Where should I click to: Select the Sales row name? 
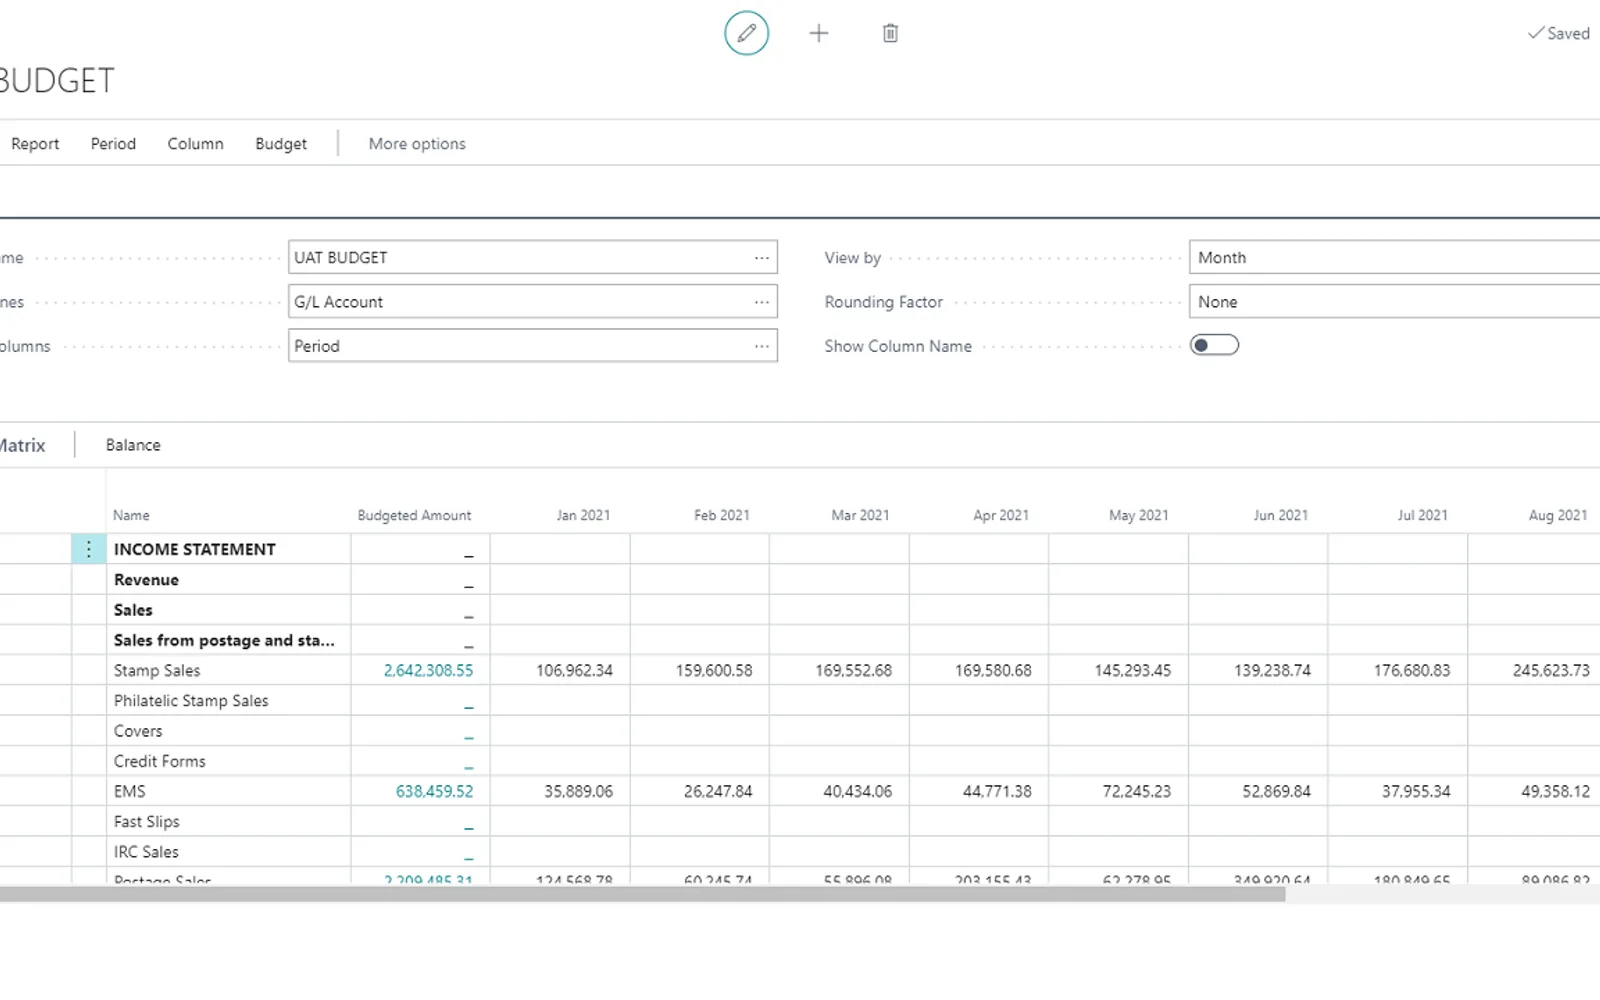(x=133, y=609)
